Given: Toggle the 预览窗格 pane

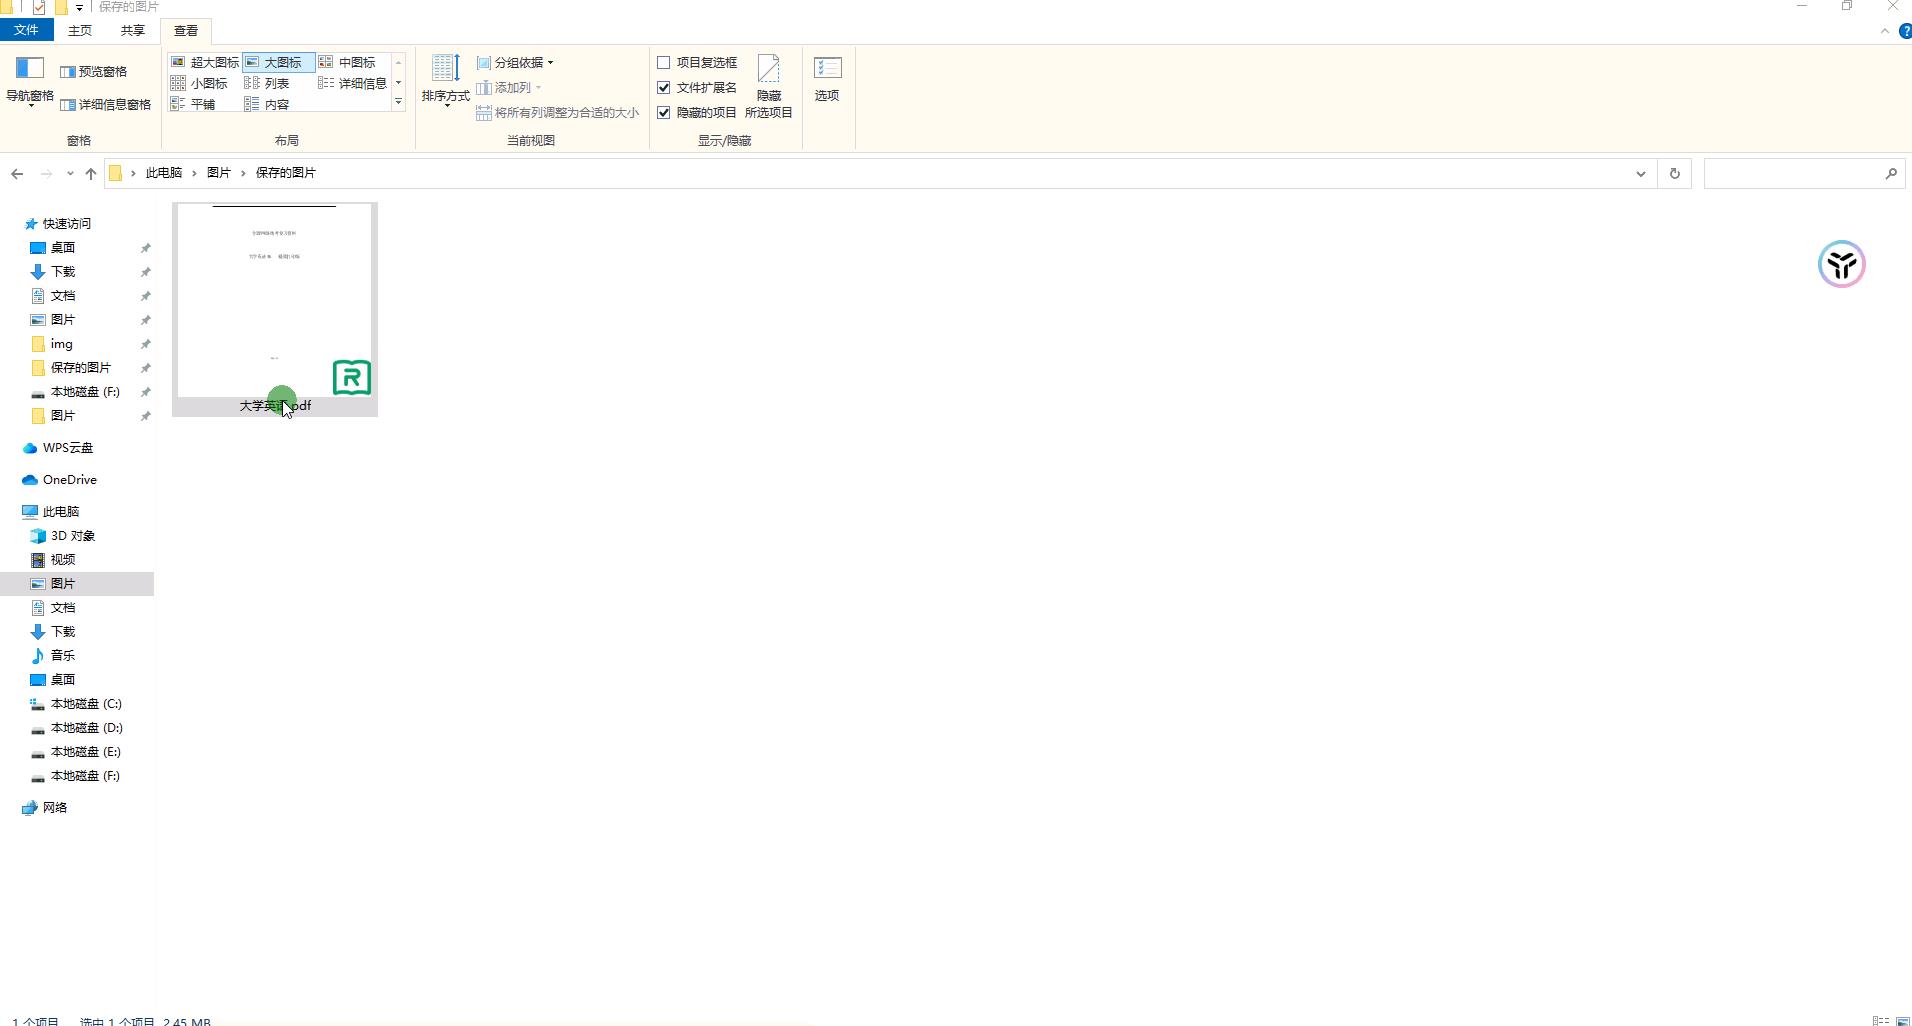Looking at the screenshot, I should (x=94, y=72).
